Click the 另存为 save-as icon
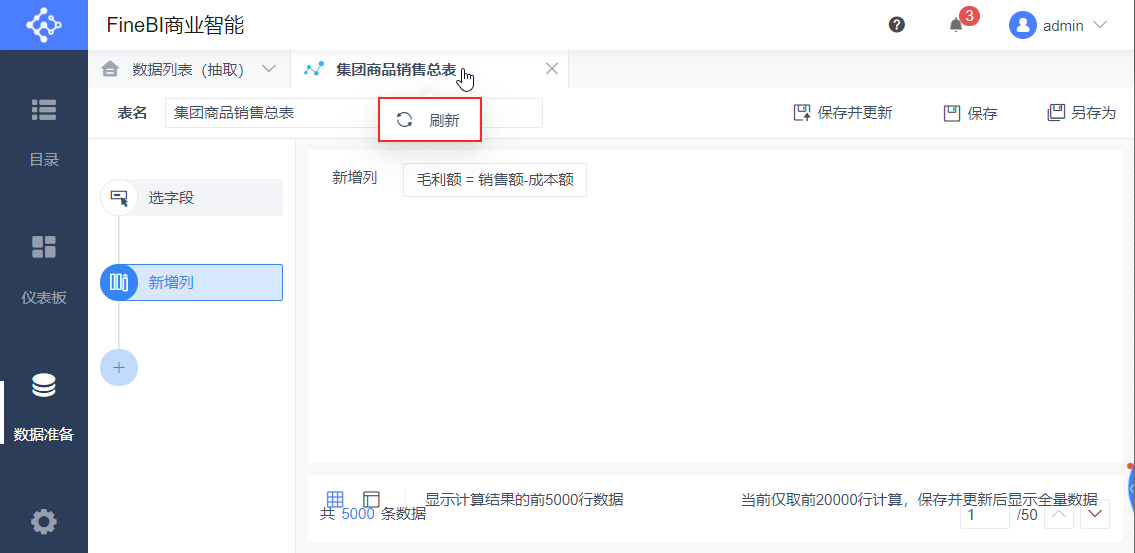The height and width of the screenshot is (553, 1135). (1056, 112)
